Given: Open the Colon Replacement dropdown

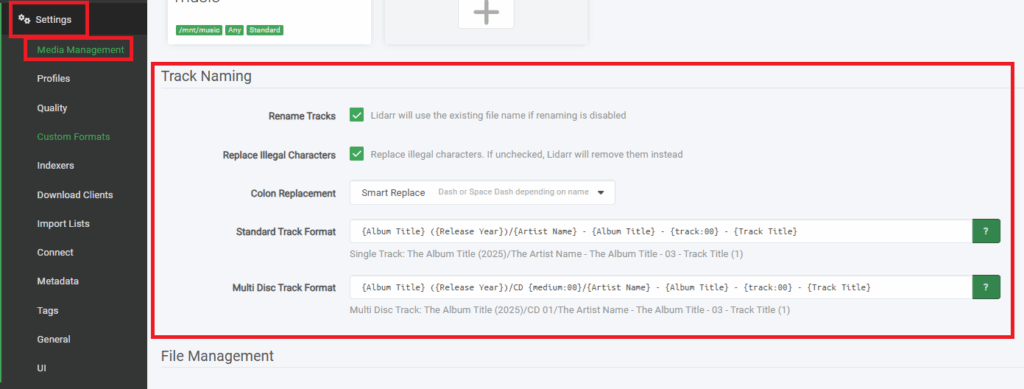Looking at the screenshot, I should point(482,193).
